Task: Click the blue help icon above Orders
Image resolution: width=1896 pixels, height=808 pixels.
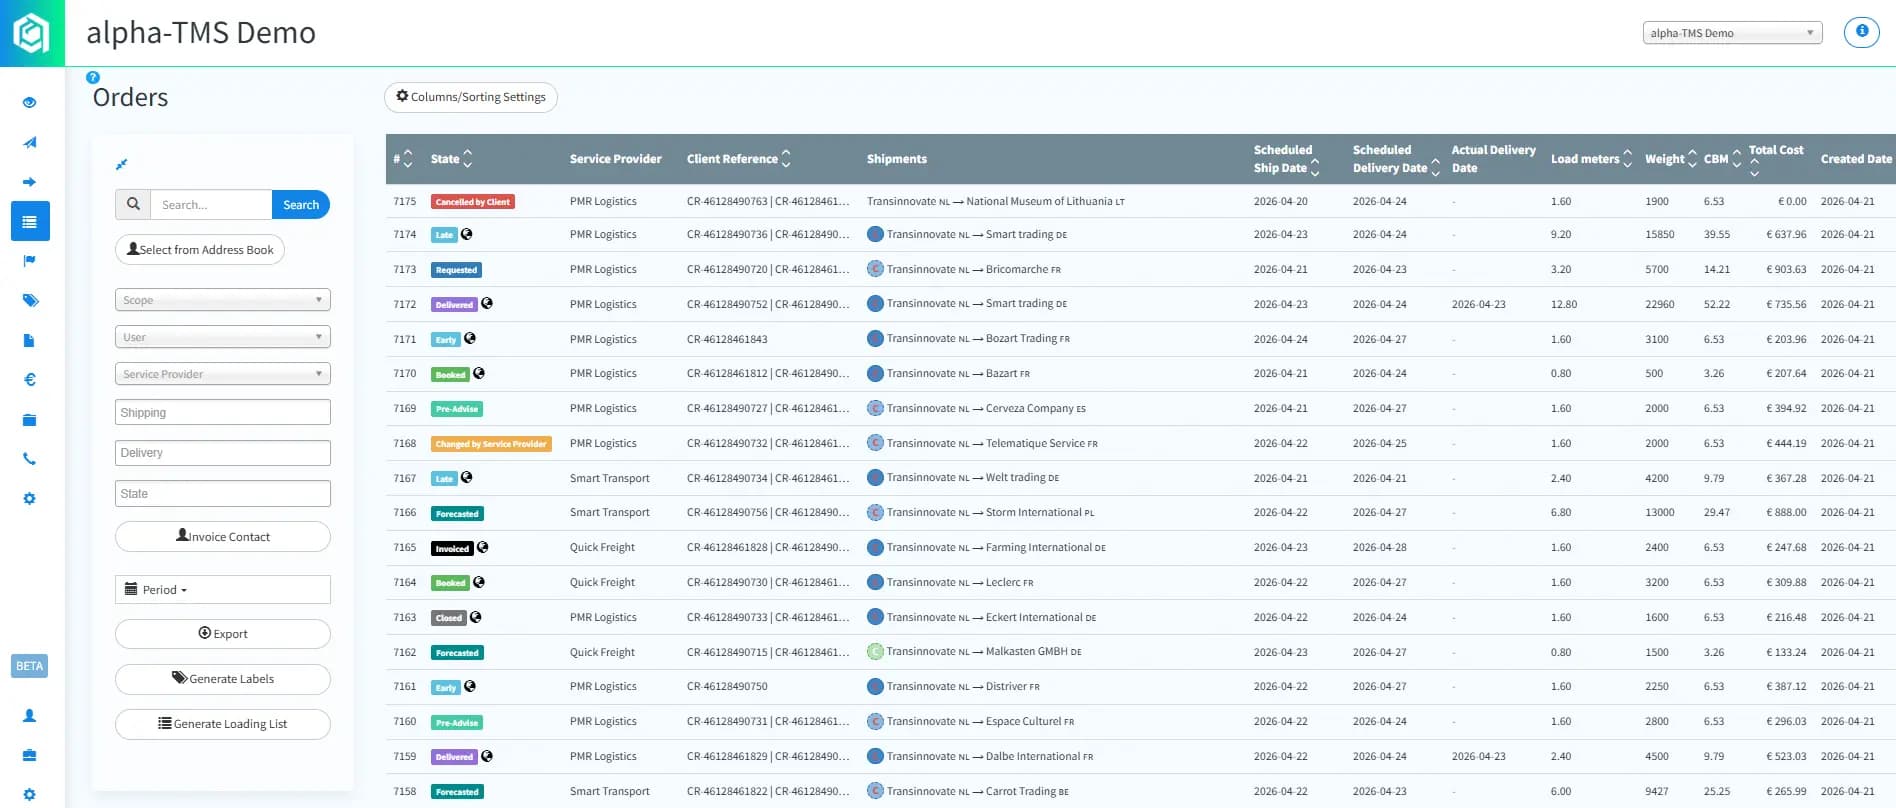Action: point(93,77)
